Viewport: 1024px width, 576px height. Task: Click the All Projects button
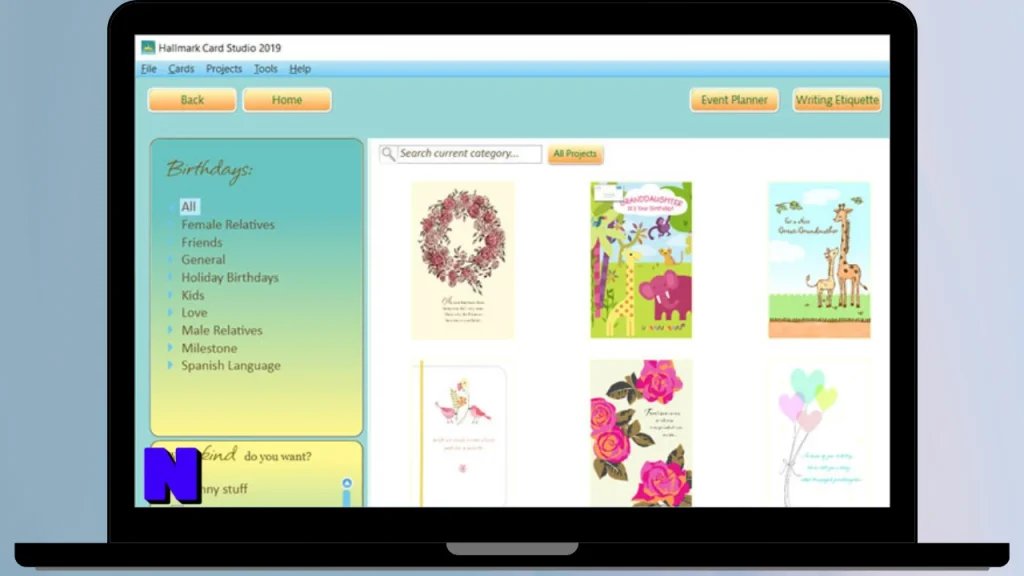pyautogui.click(x=575, y=154)
